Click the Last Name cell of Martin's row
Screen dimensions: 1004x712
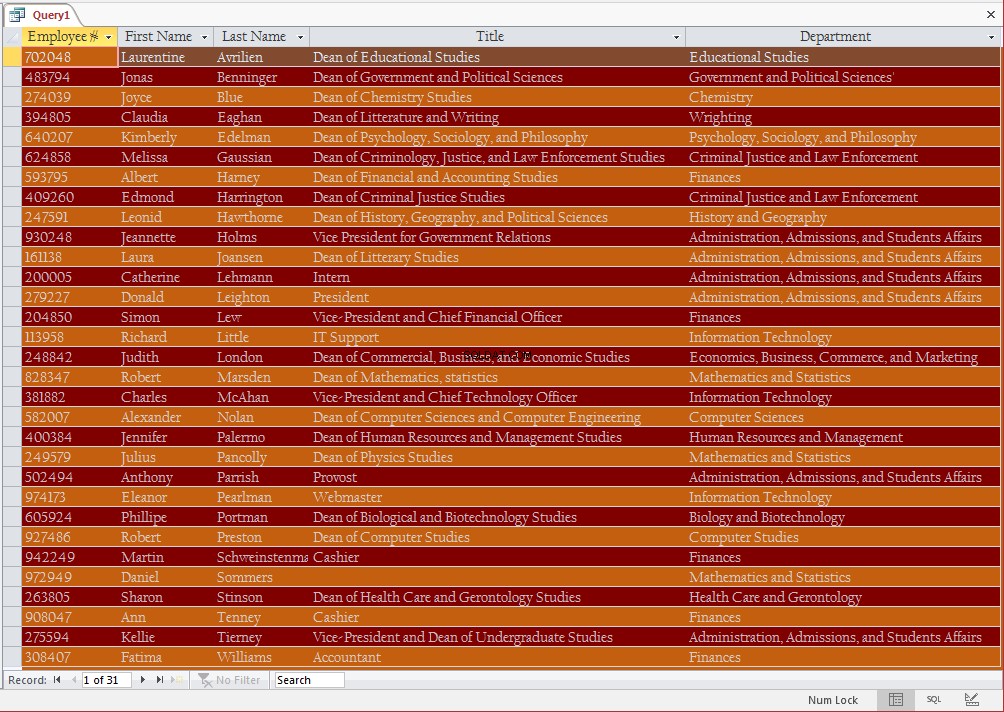click(262, 557)
